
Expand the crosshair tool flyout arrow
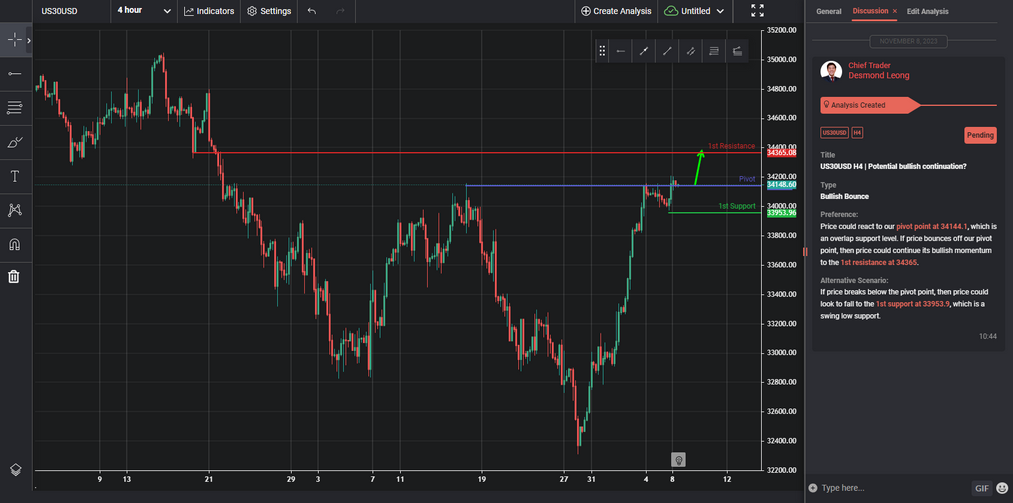click(28, 40)
